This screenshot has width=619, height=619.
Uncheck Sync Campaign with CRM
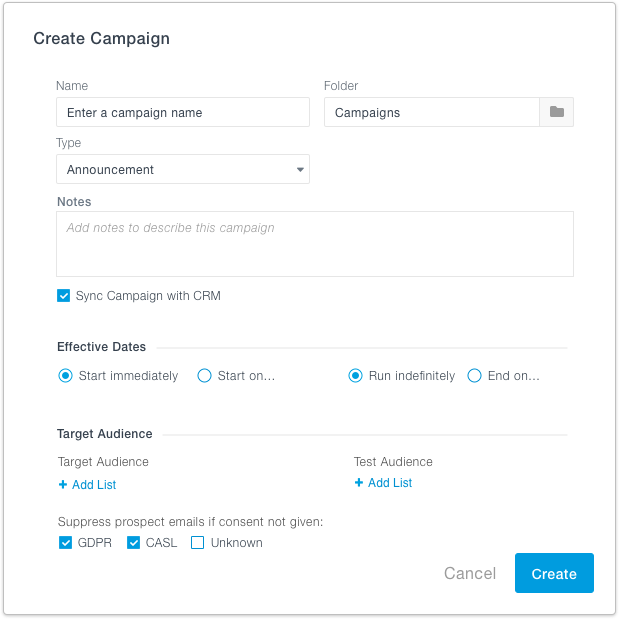(64, 296)
